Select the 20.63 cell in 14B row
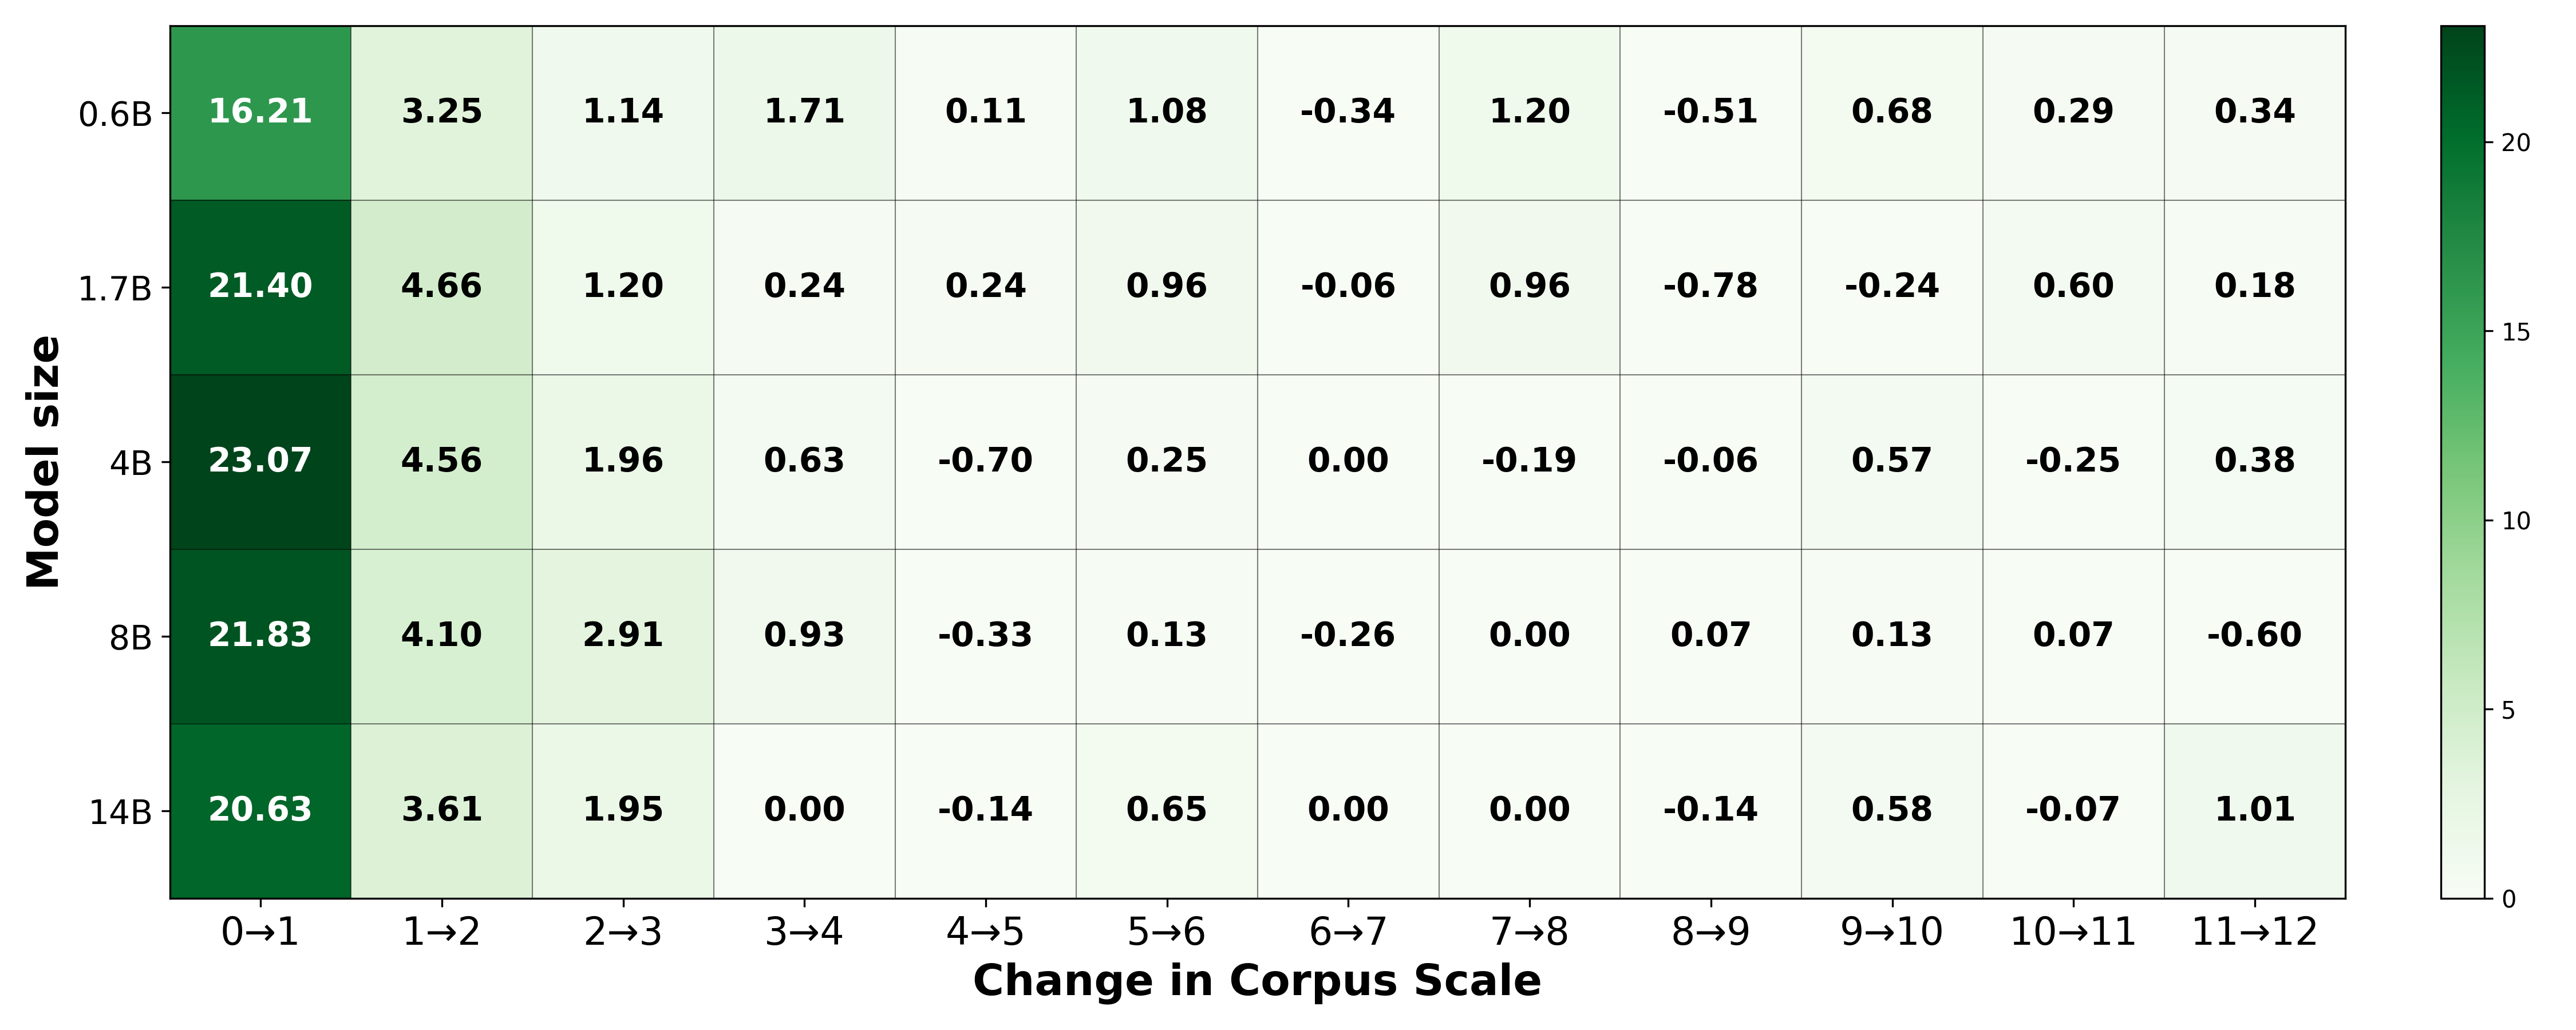 click(260, 810)
